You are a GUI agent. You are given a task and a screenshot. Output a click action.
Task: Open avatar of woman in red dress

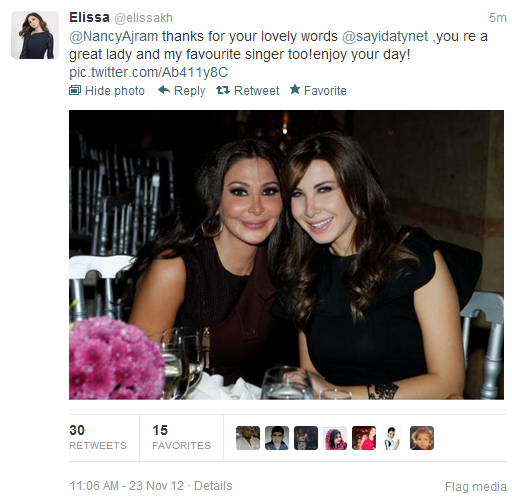click(364, 438)
